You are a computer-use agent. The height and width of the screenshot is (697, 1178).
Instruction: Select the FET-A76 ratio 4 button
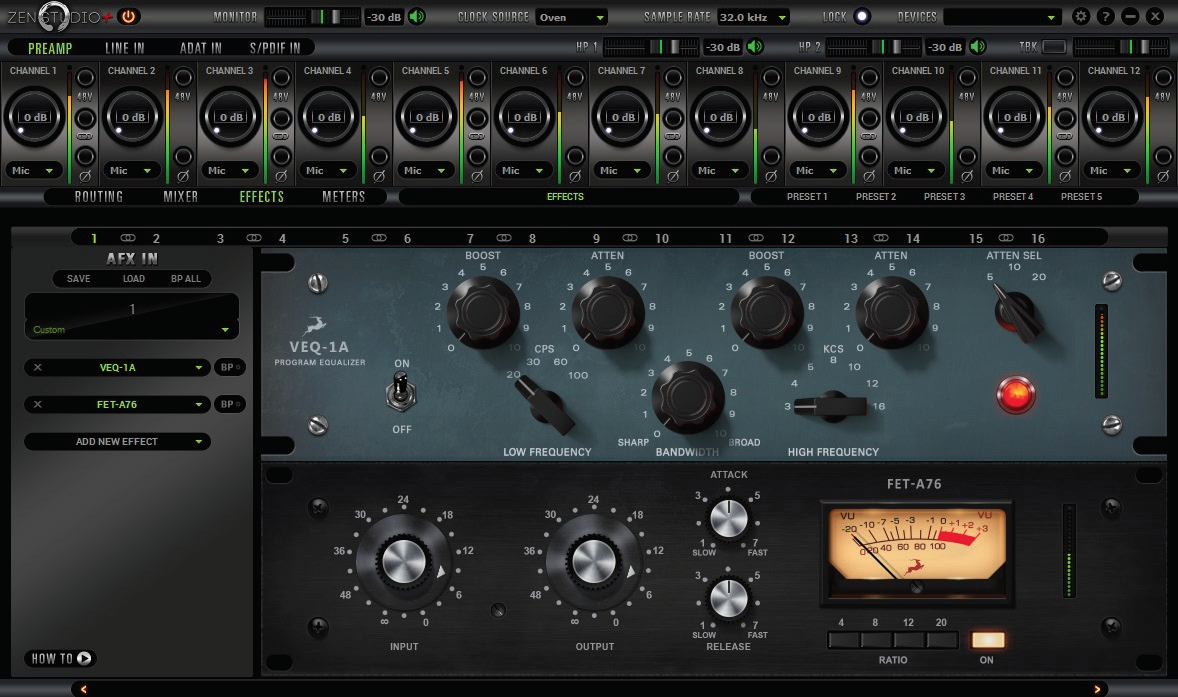[844, 640]
